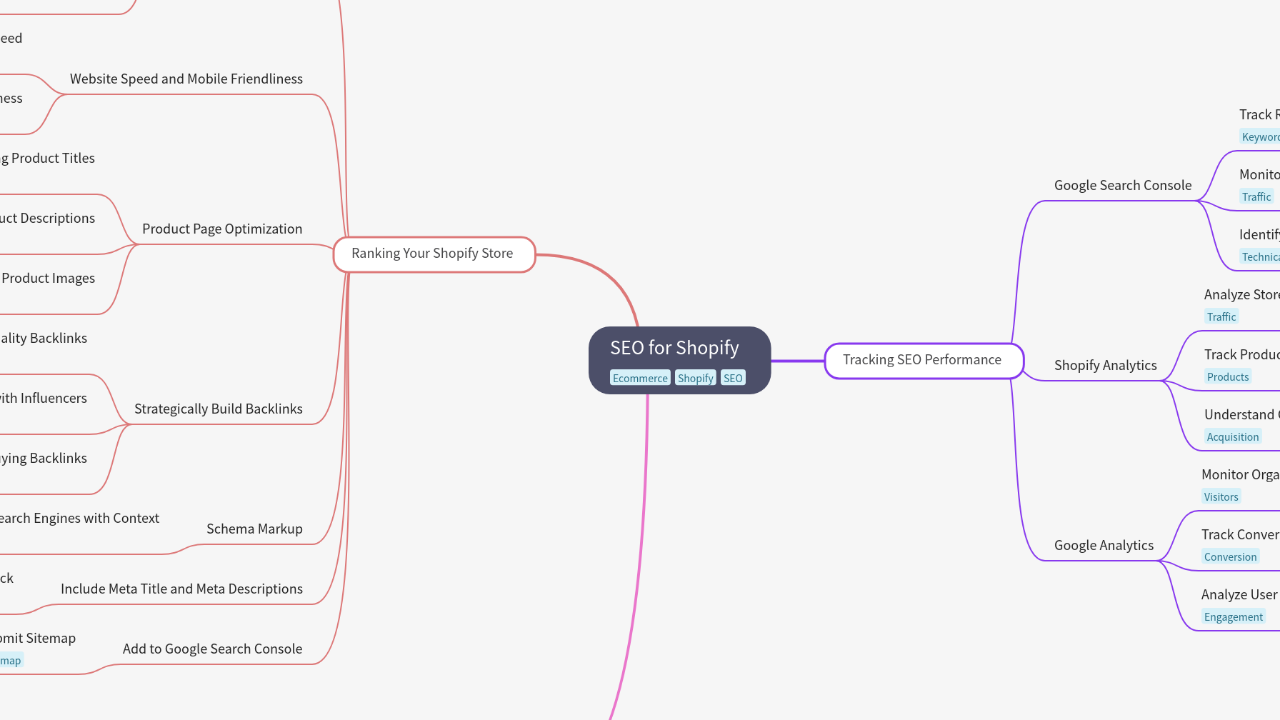Viewport: 1280px width, 720px height.
Task: Click the Acquisition tag
Action: coord(1233,437)
